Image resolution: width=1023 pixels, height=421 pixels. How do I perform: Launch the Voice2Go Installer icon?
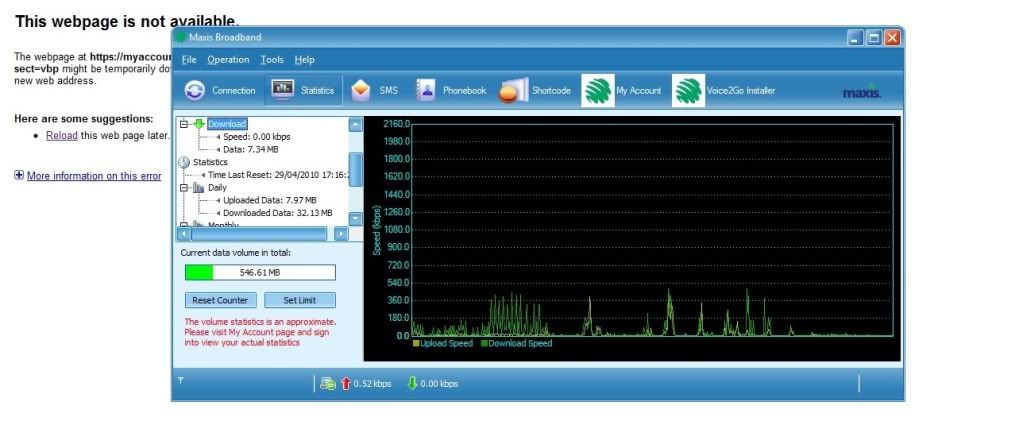coord(687,90)
